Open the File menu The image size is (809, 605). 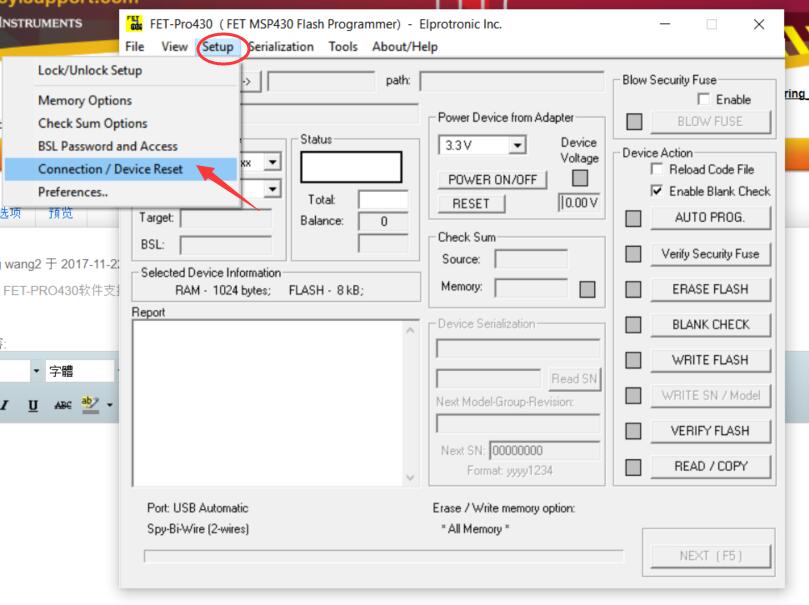click(x=135, y=47)
